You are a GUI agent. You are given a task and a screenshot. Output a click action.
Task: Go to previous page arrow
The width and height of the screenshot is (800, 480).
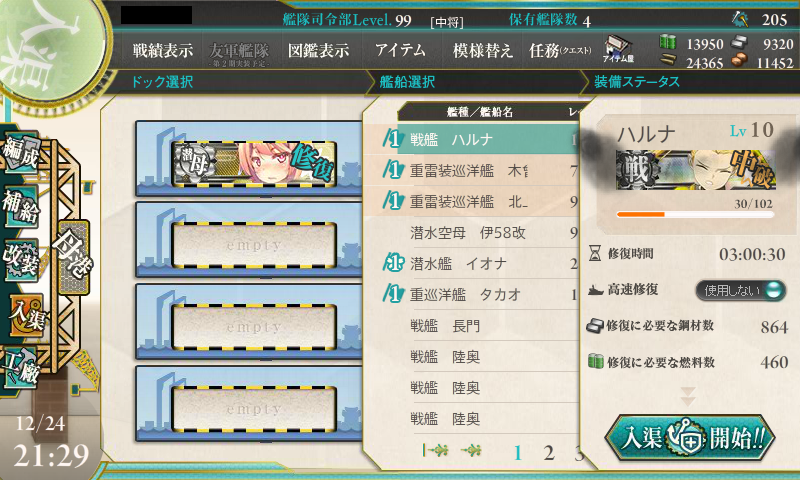pyautogui.click(x=471, y=450)
